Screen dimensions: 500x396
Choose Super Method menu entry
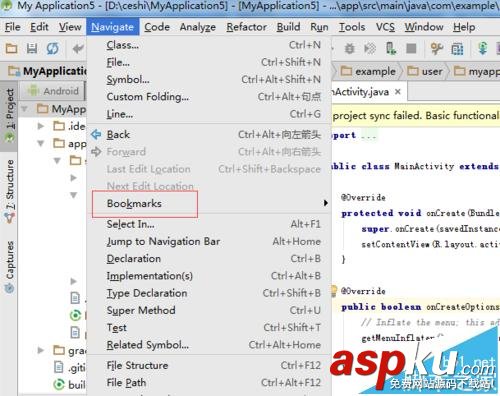pos(209,310)
